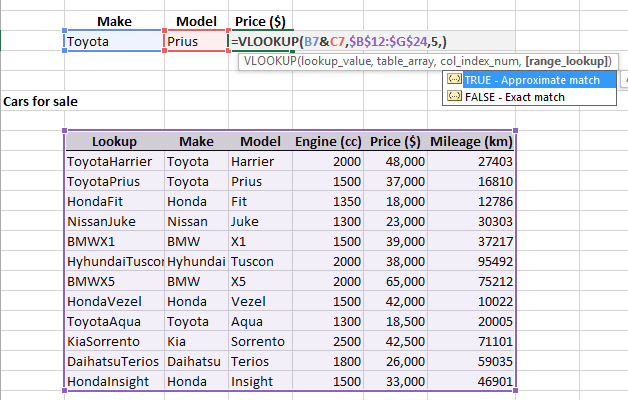Click the Cars for sale heading cell

coord(40,101)
